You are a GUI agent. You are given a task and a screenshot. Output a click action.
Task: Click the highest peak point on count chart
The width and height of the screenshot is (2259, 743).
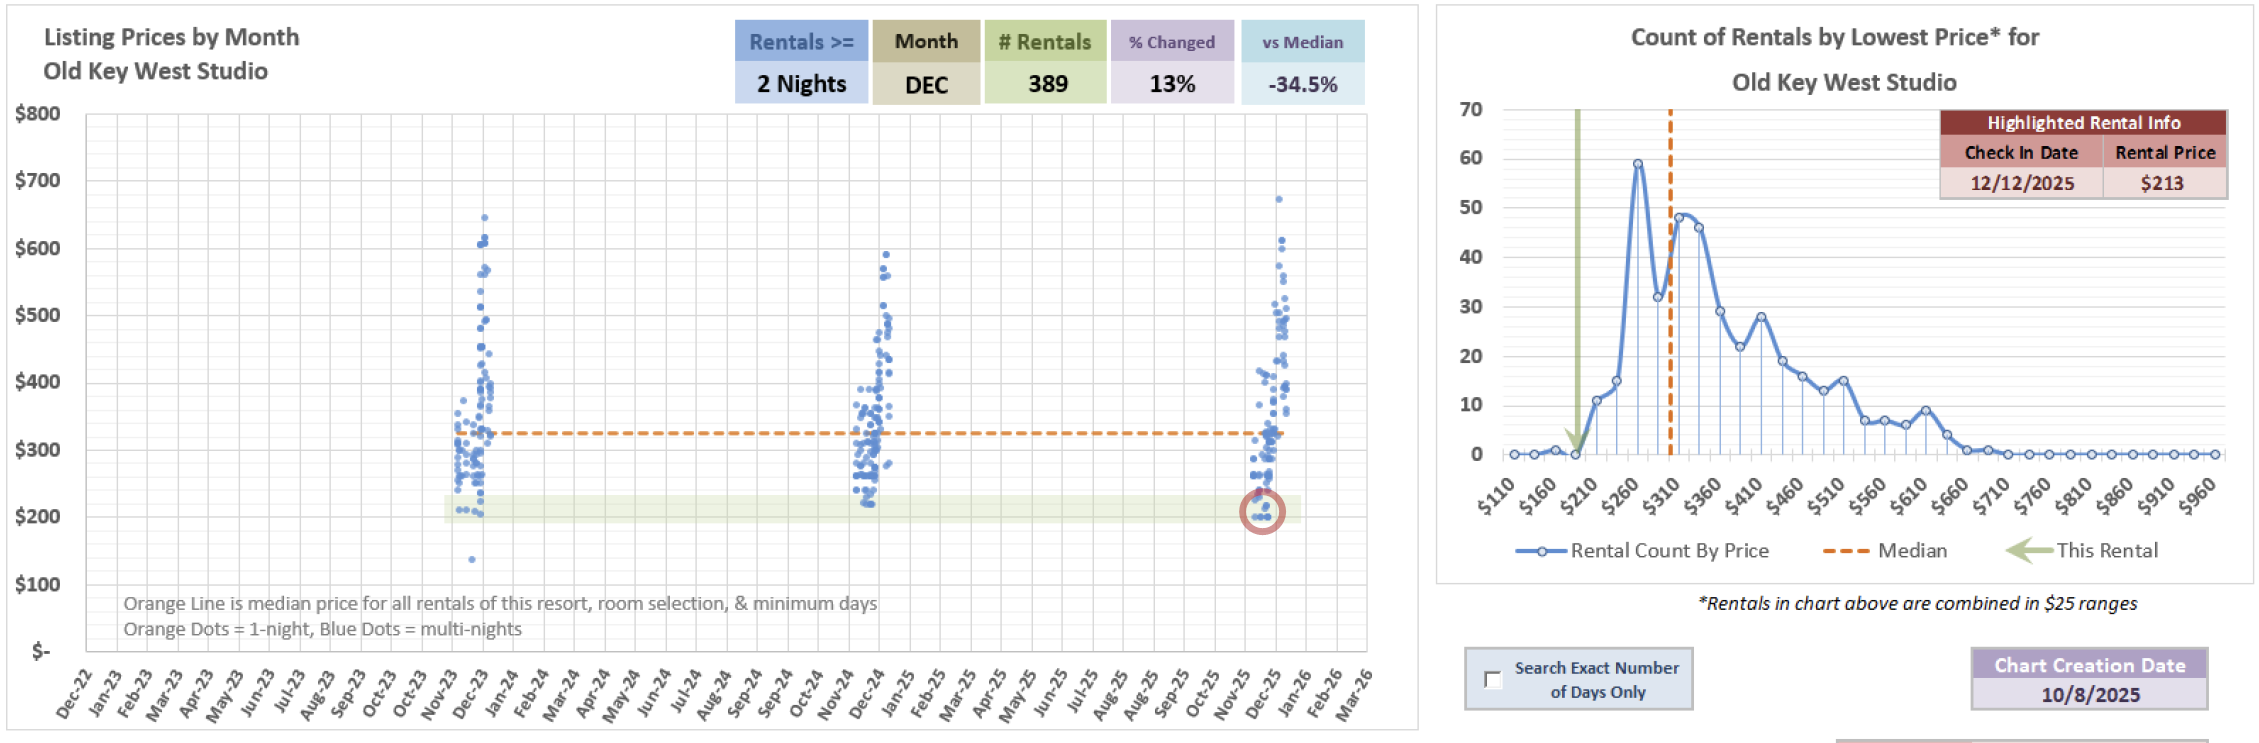click(x=1638, y=164)
